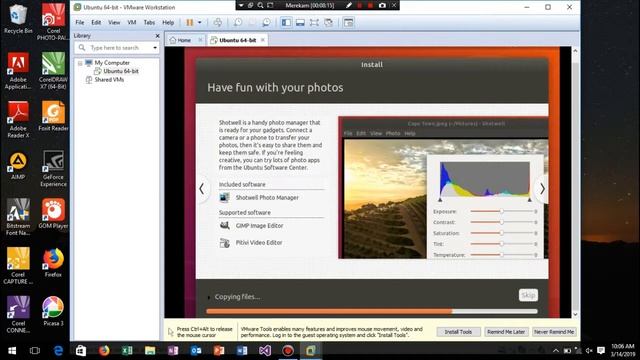Click the Install Tools button
Screen dimensions: 640x360
click(x=458, y=332)
